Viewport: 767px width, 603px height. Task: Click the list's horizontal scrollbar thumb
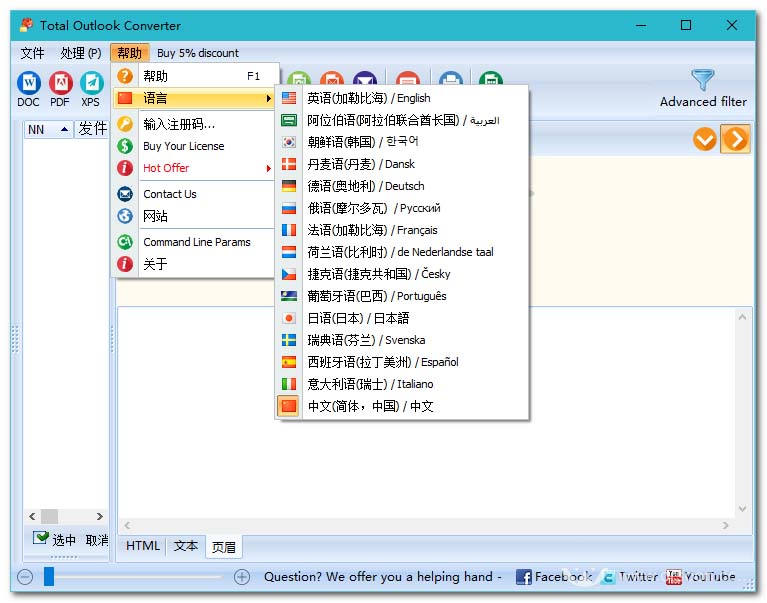pos(49,516)
